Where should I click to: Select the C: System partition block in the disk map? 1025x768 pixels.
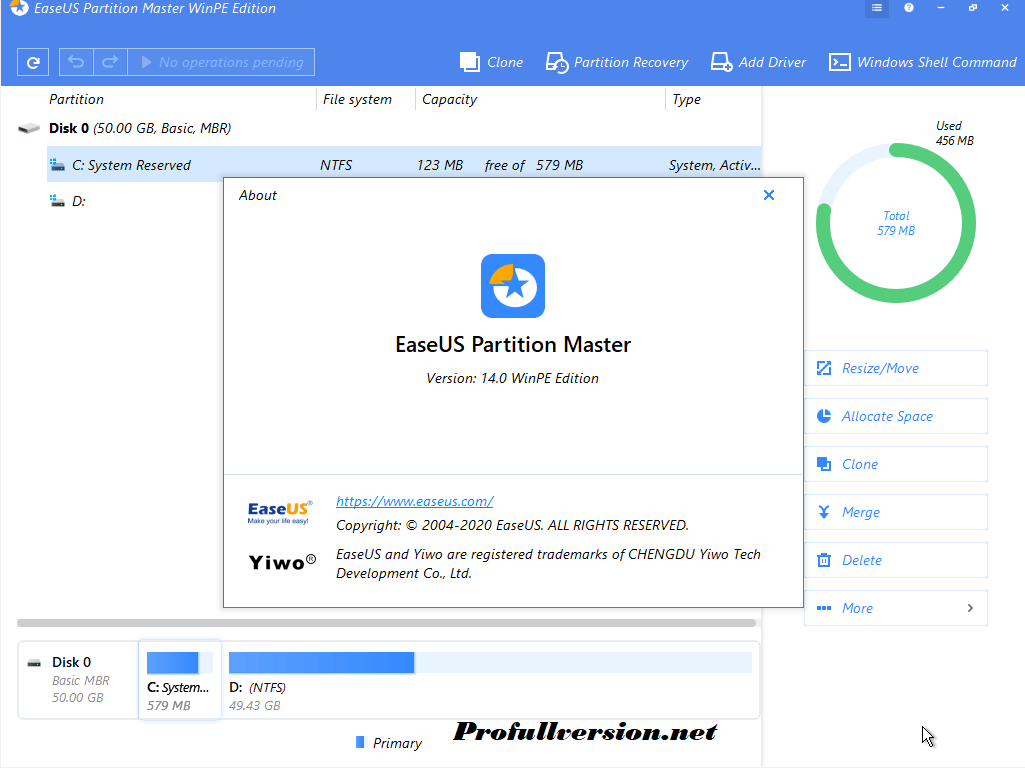coord(180,680)
